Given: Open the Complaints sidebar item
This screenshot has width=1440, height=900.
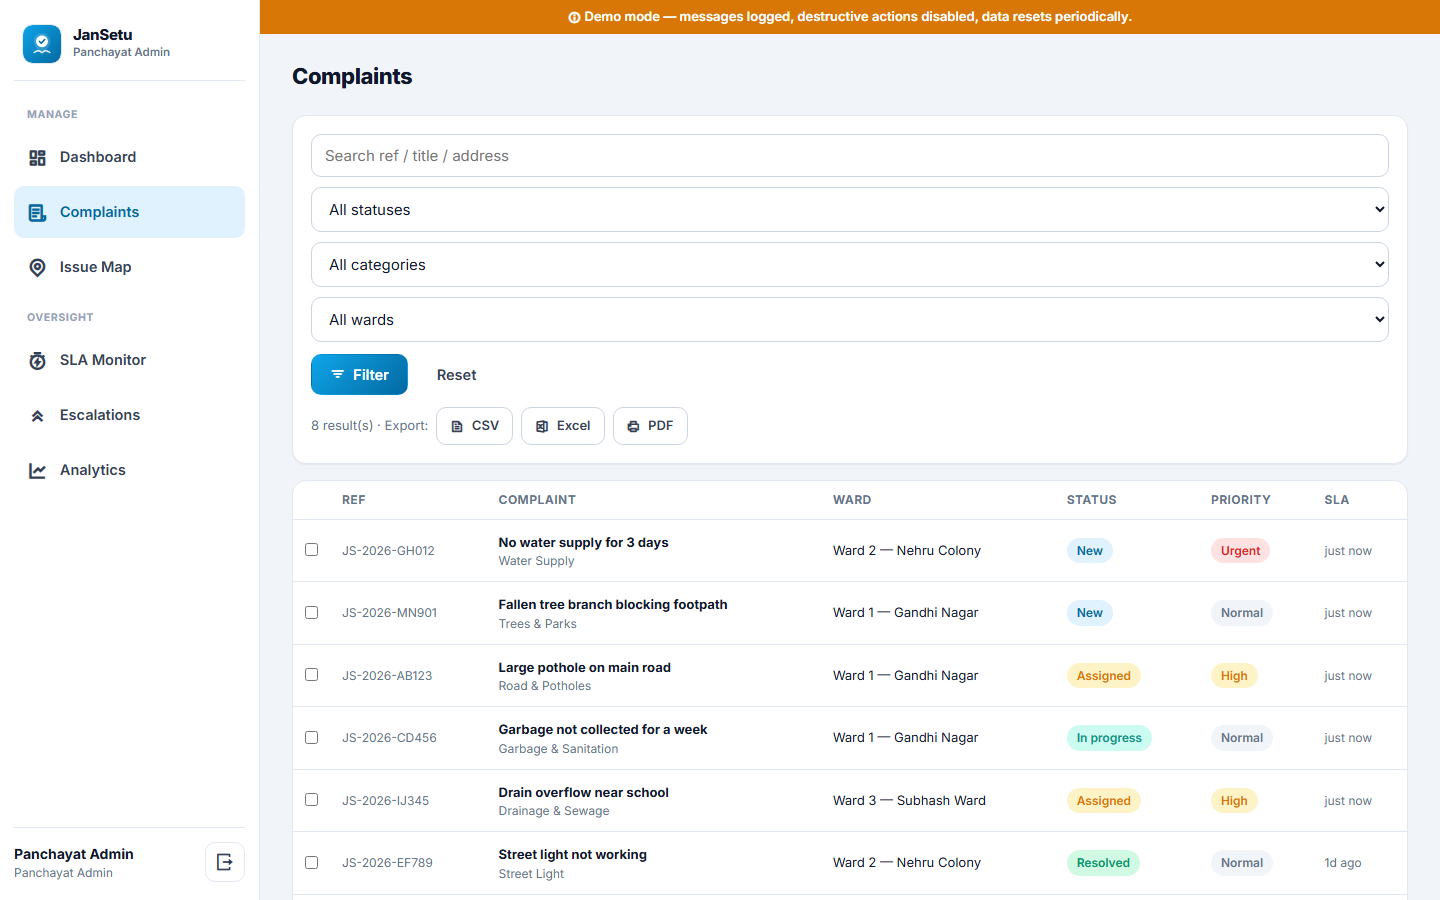Looking at the screenshot, I should (x=129, y=212).
